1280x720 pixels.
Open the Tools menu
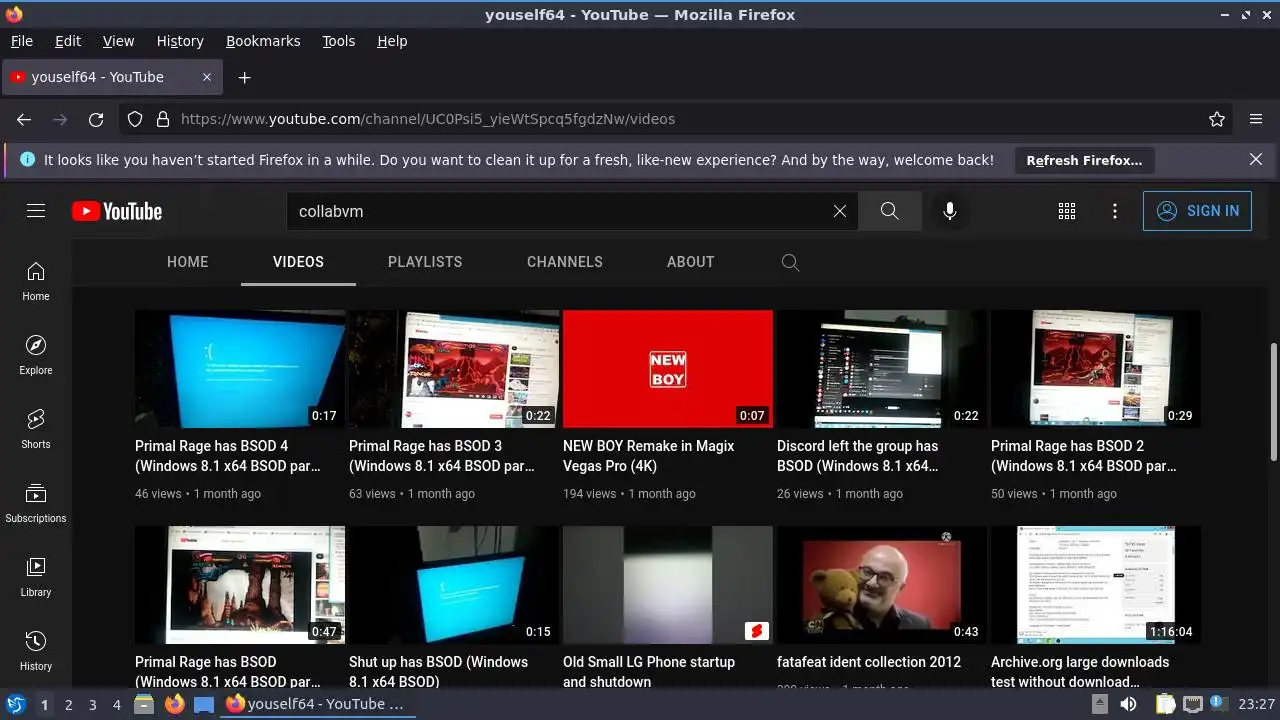coord(338,41)
